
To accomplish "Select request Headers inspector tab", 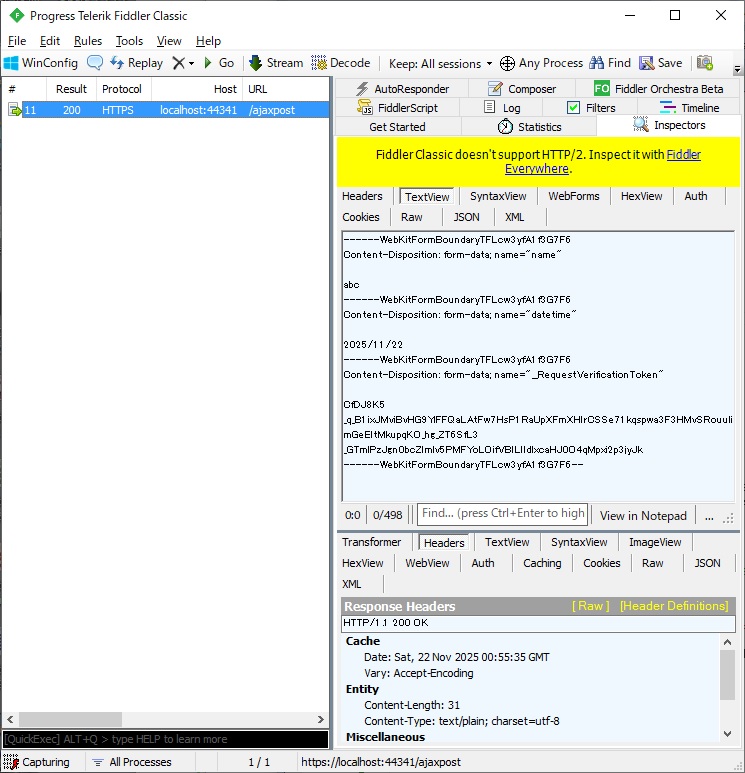I will (362, 196).
